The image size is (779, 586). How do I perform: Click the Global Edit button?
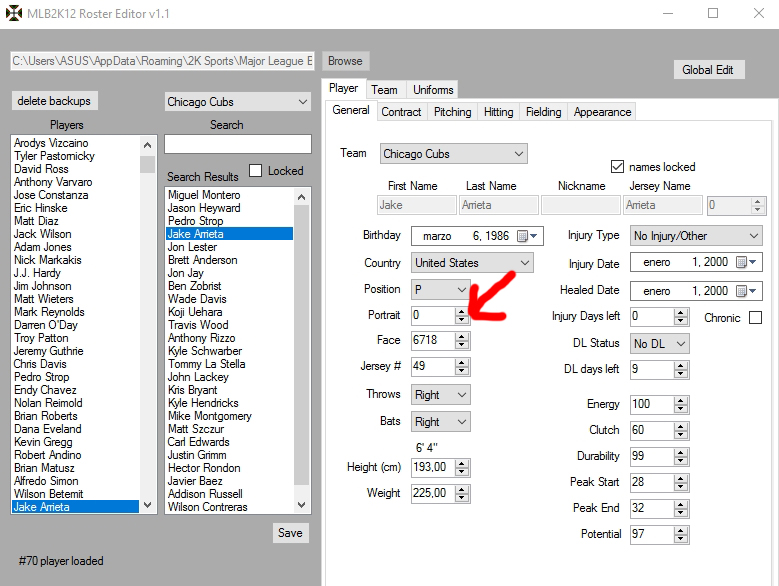pyautogui.click(x=708, y=70)
